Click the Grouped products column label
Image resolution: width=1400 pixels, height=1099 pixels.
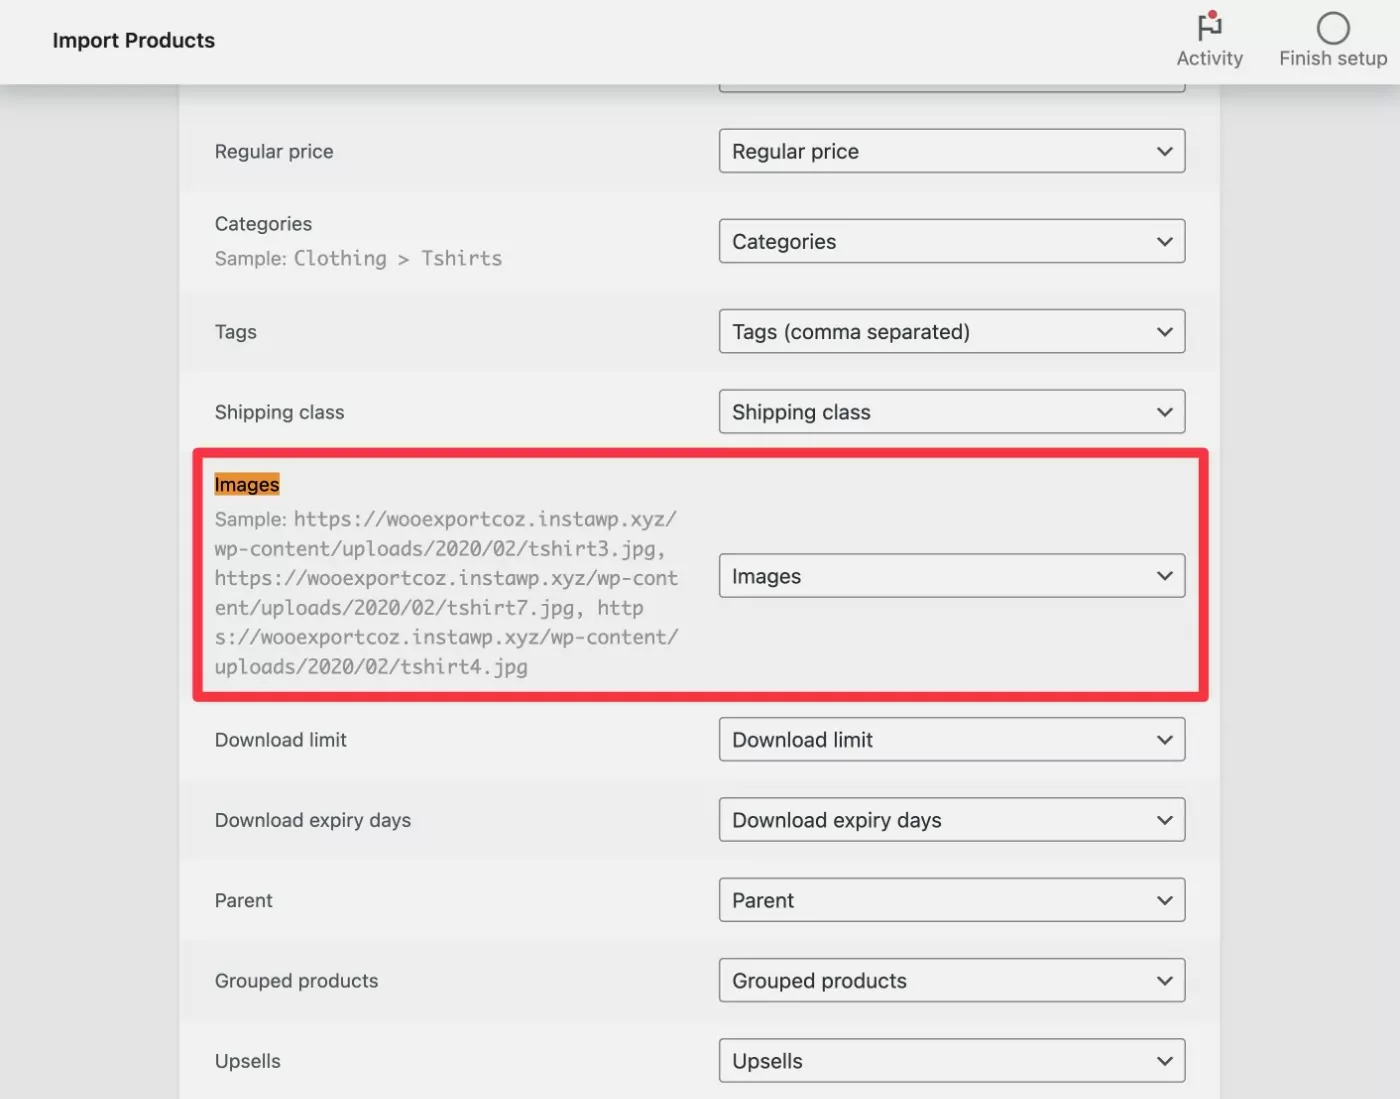click(x=296, y=981)
